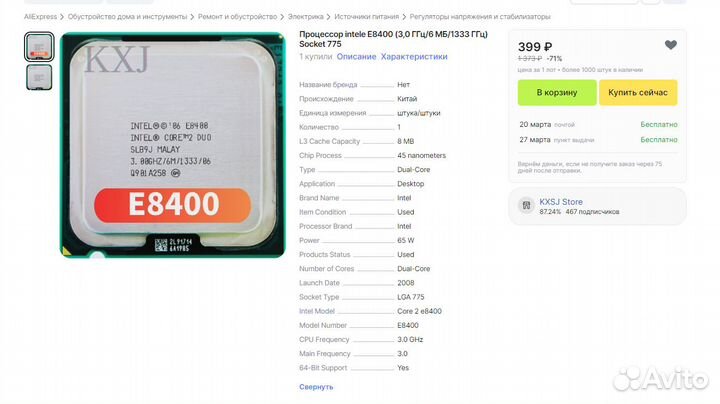The height and width of the screenshot is (404, 720).
Task: Open Обустройство дома и инструменты breadcrumb
Action: click(x=128, y=17)
